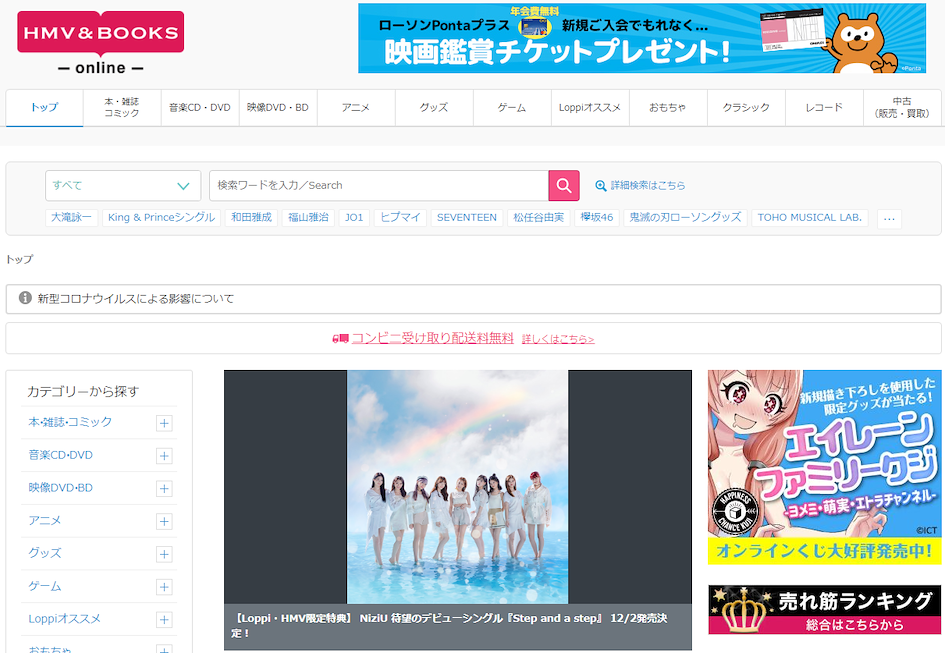Click the more keywords ellipsis button
The height and width of the screenshot is (653, 945).
pos(889,218)
